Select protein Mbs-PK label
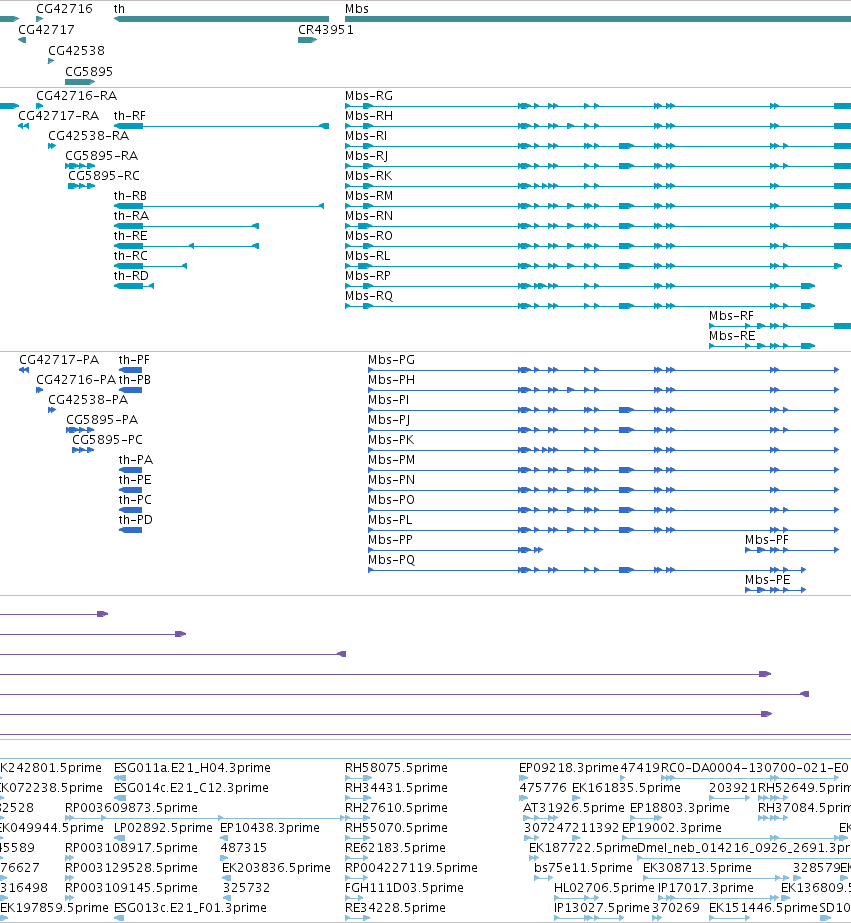 coord(391,440)
